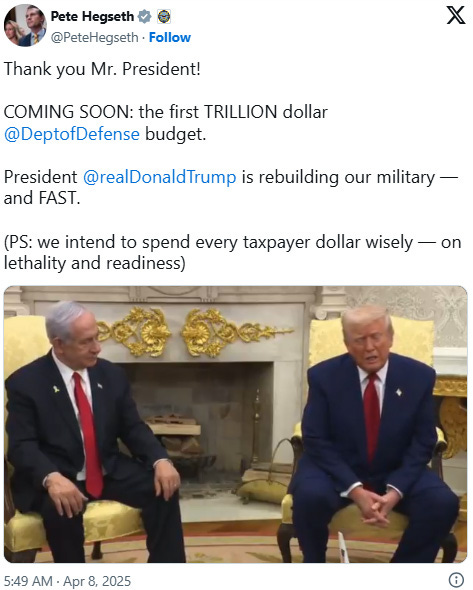Open the @DeptofDefense mention

72,134
